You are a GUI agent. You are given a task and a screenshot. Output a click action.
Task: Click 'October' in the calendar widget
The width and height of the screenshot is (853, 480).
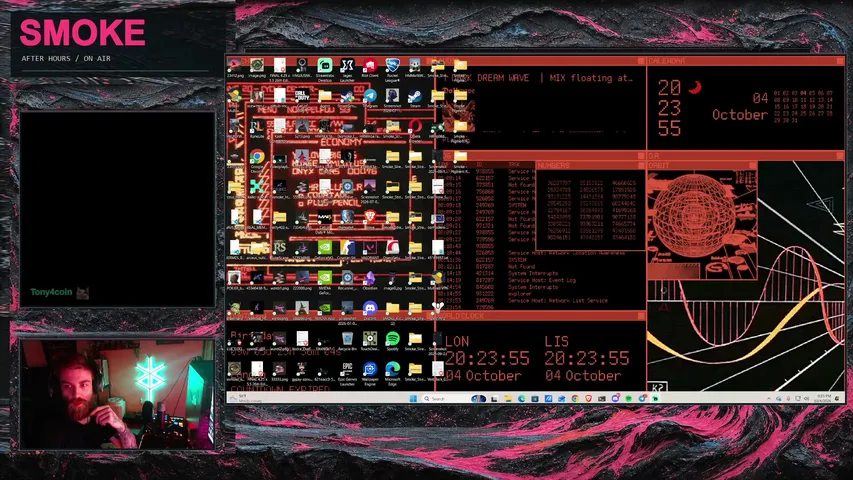(x=740, y=115)
